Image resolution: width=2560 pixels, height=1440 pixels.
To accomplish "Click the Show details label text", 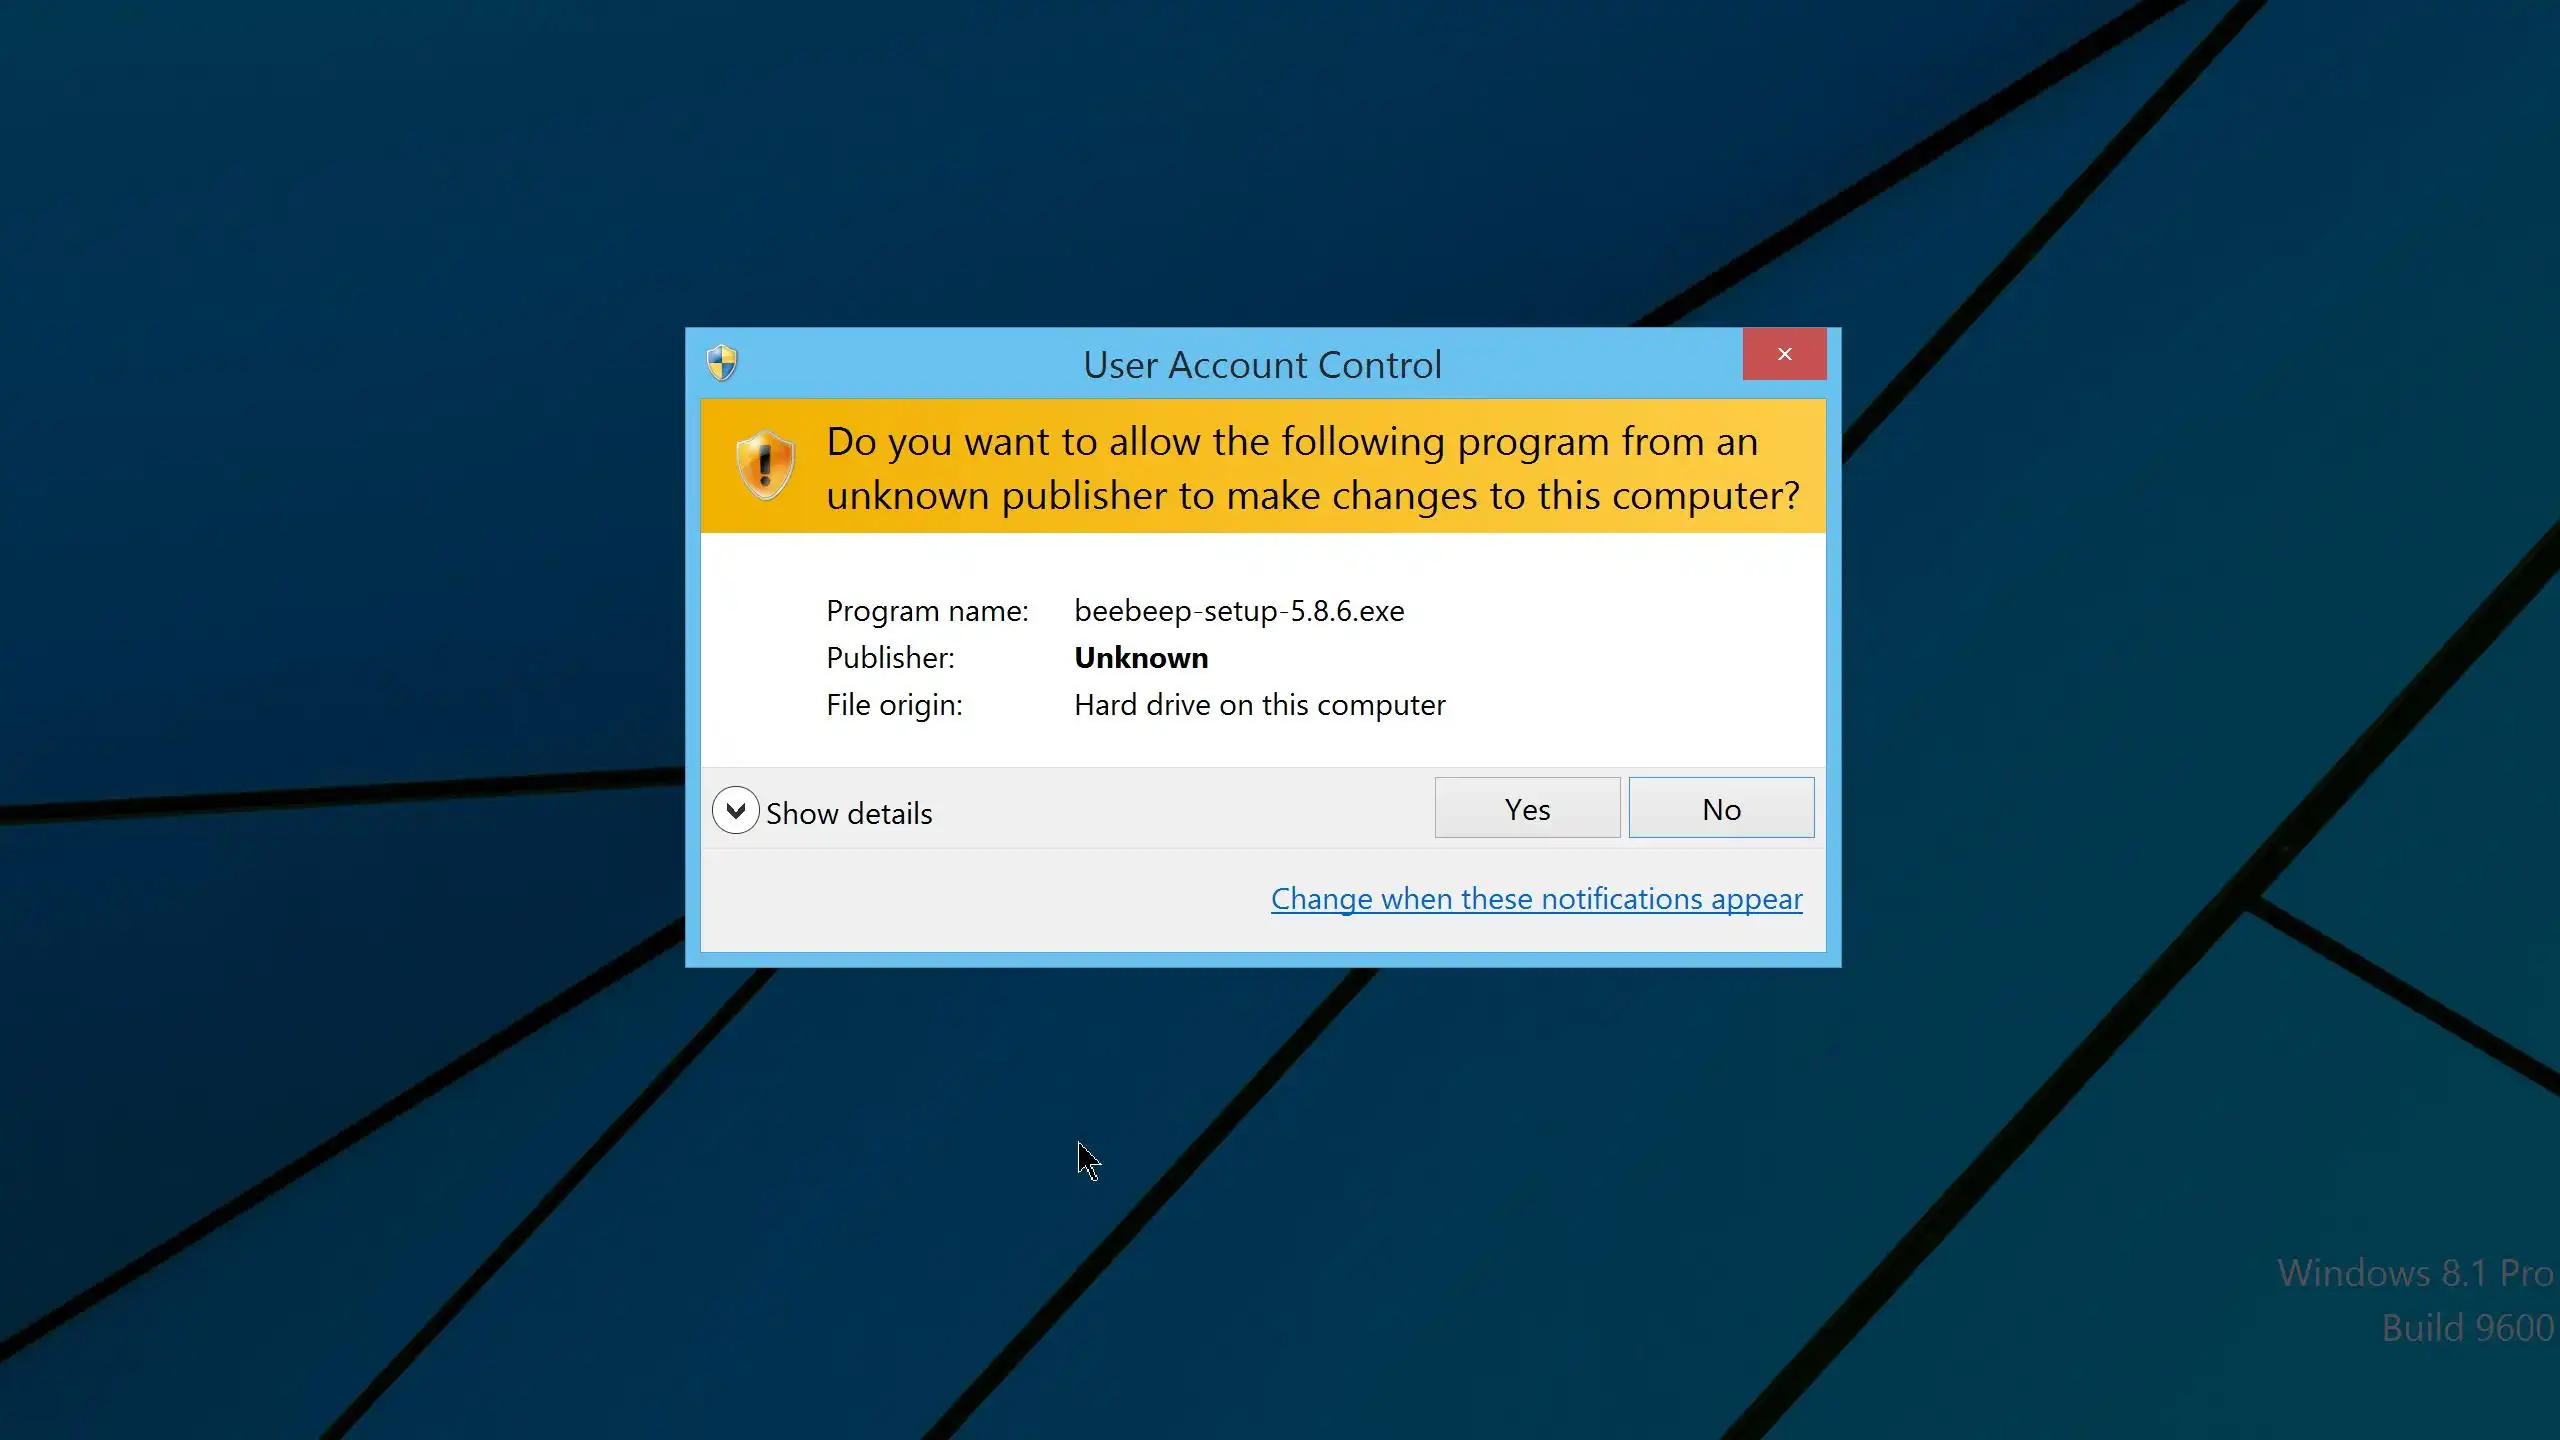I will [849, 813].
